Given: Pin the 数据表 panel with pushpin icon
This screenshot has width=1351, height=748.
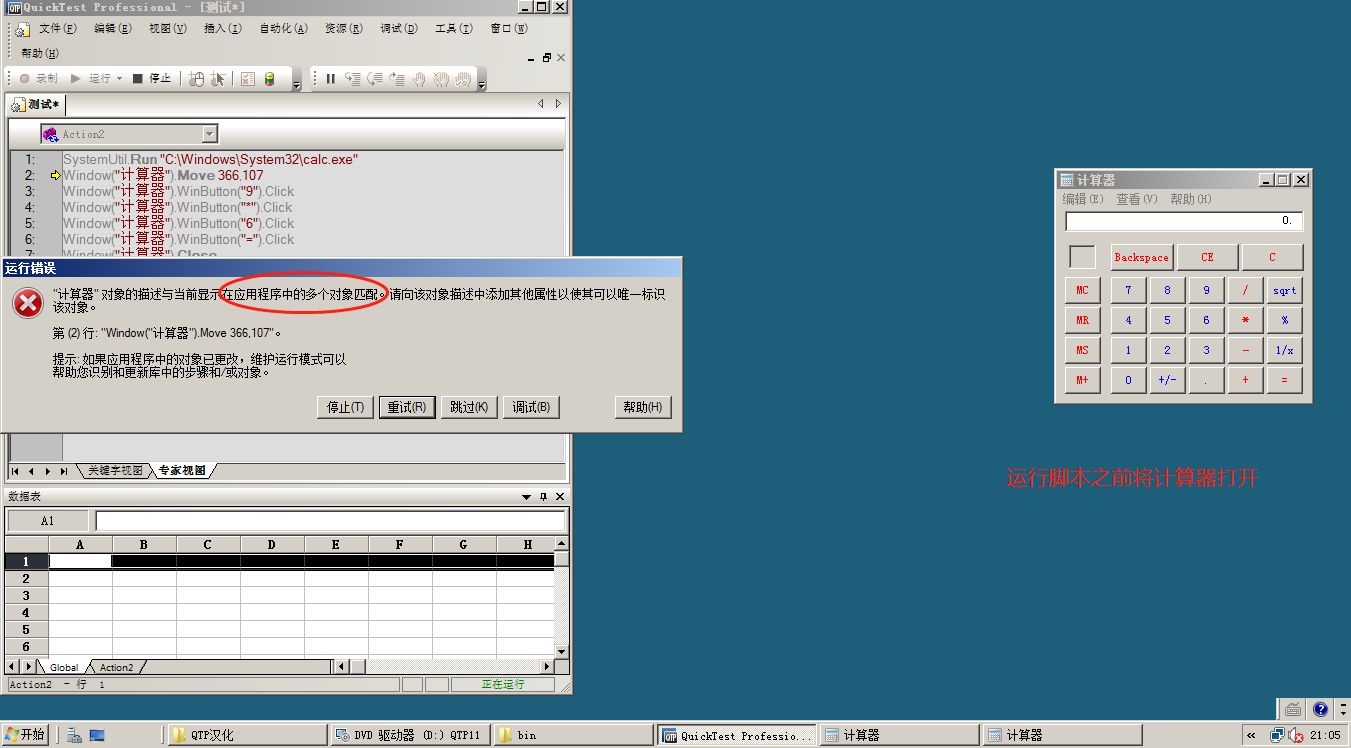Looking at the screenshot, I should [544, 497].
